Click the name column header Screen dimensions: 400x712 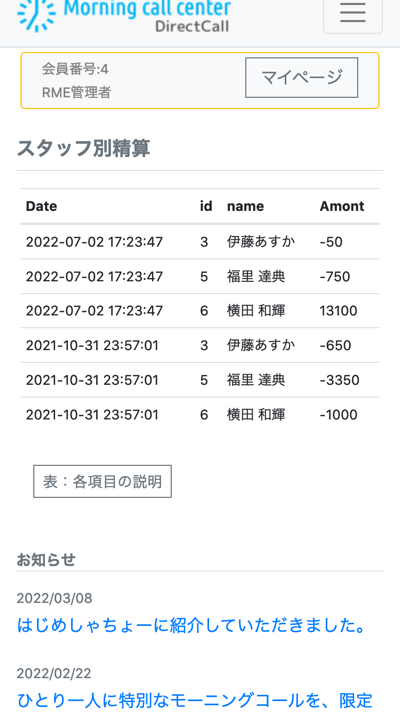click(245, 206)
